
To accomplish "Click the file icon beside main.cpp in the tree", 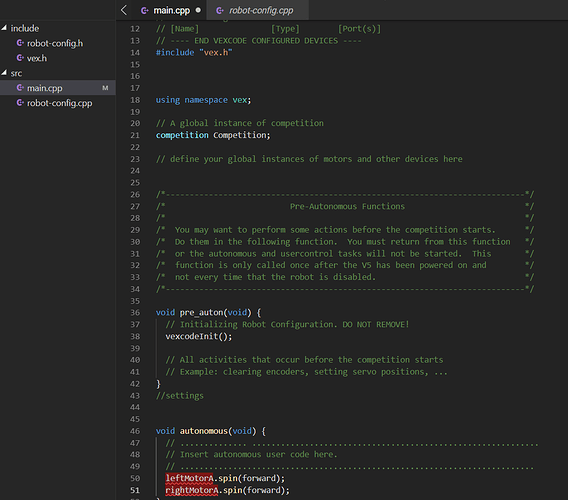I will pos(20,88).
